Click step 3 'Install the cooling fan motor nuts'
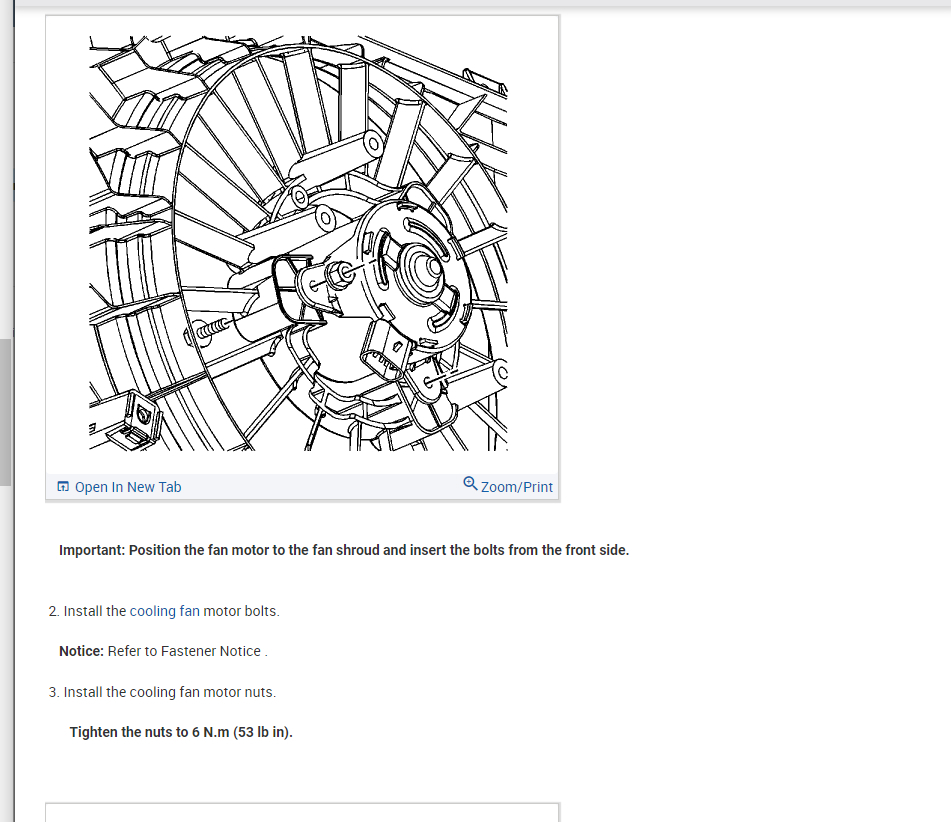 pos(163,692)
